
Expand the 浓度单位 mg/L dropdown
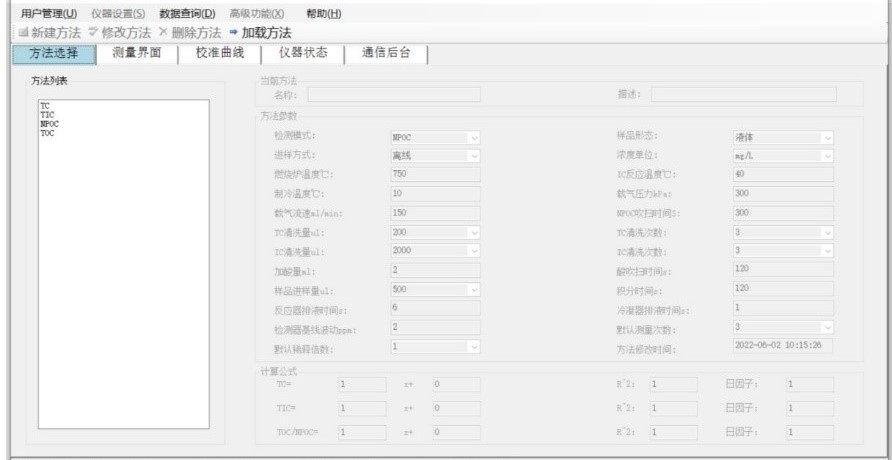tap(827, 156)
